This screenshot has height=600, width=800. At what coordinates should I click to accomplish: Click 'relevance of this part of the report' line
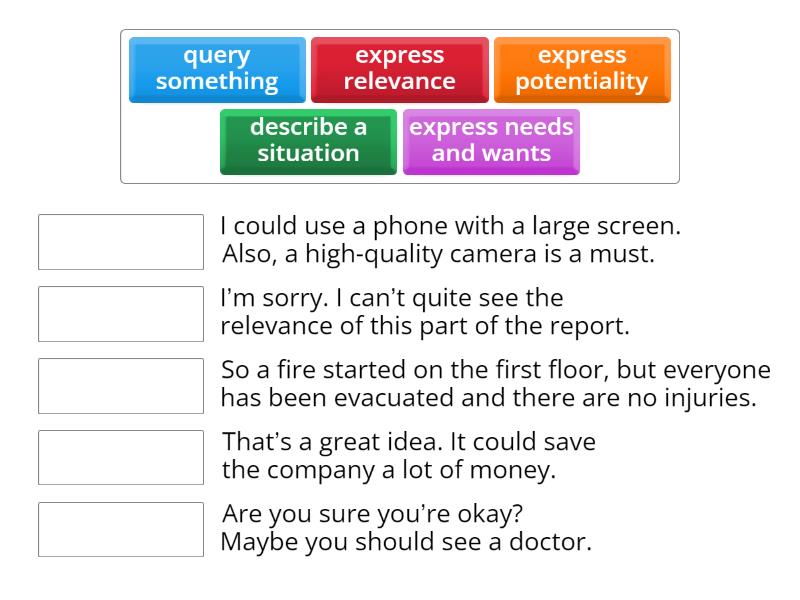(x=425, y=327)
